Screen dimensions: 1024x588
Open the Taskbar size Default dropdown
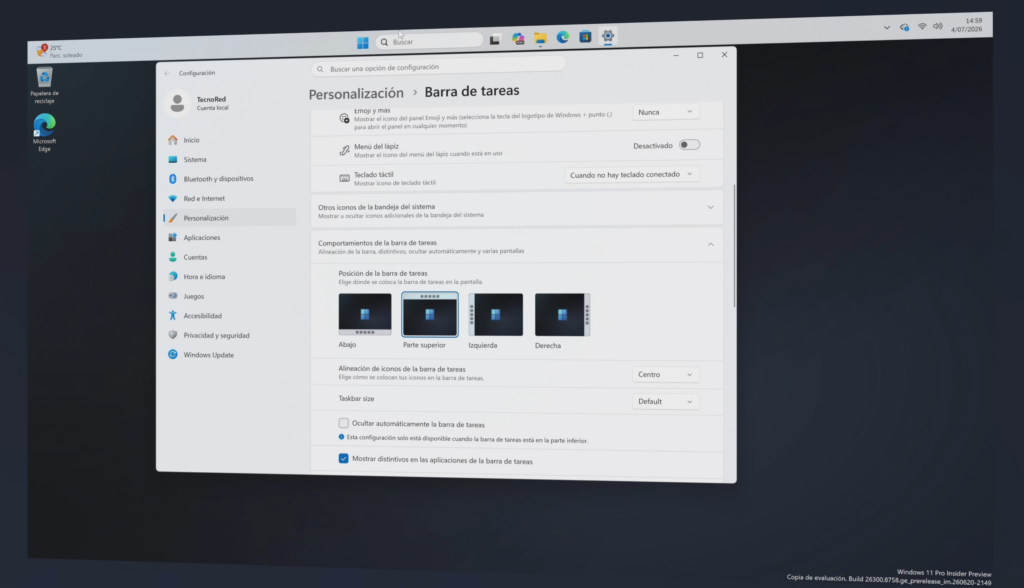pos(665,401)
